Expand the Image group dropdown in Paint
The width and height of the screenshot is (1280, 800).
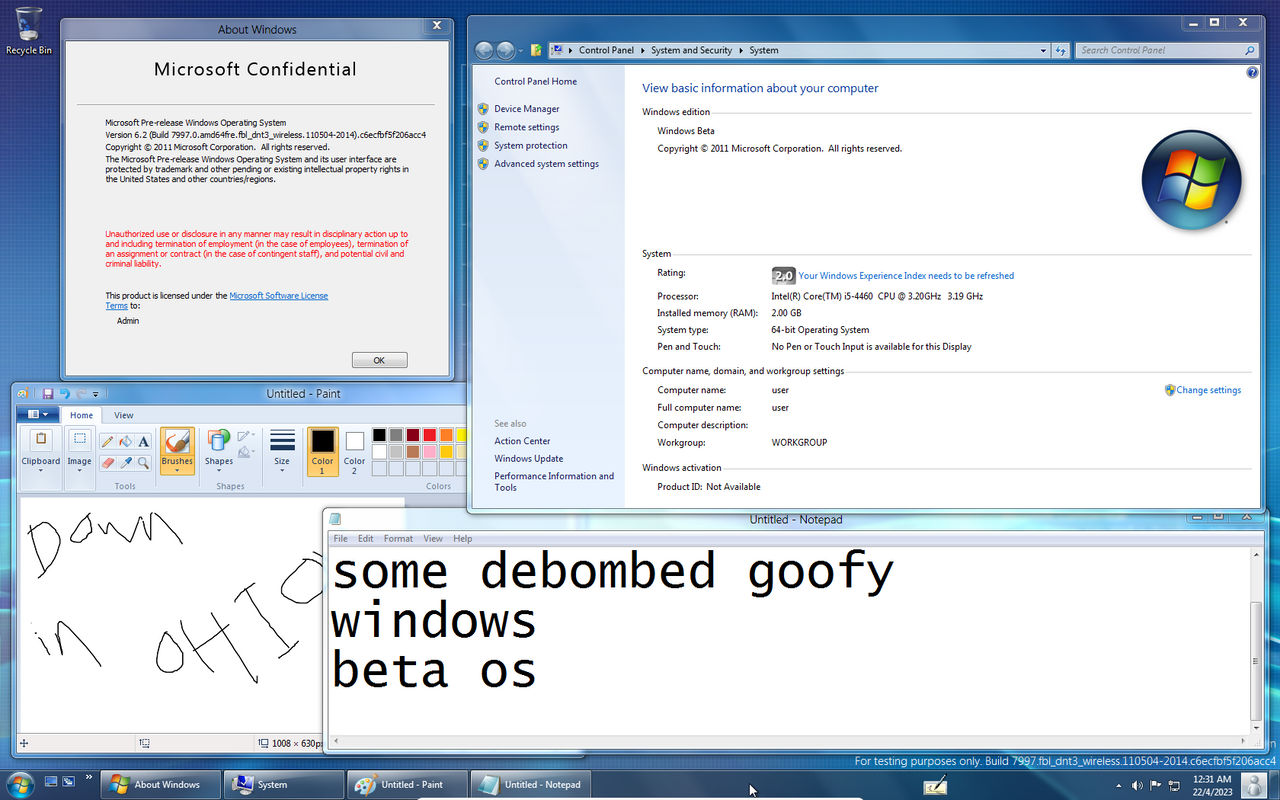tap(79, 468)
